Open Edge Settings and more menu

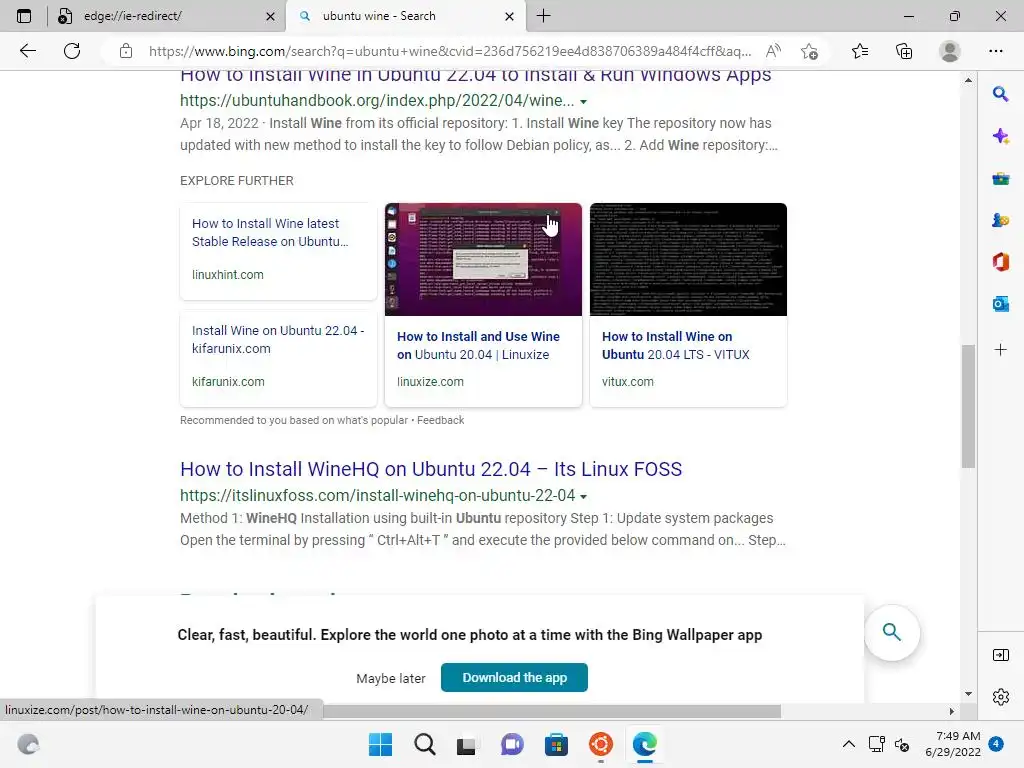[995, 51]
